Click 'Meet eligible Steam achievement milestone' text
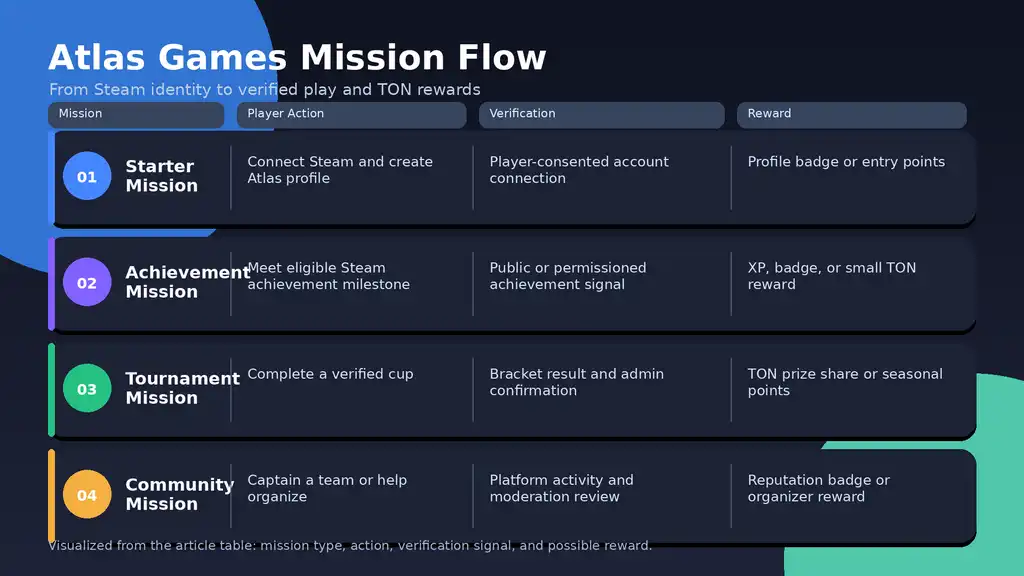Image resolution: width=1024 pixels, height=576 pixels. (x=328, y=276)
